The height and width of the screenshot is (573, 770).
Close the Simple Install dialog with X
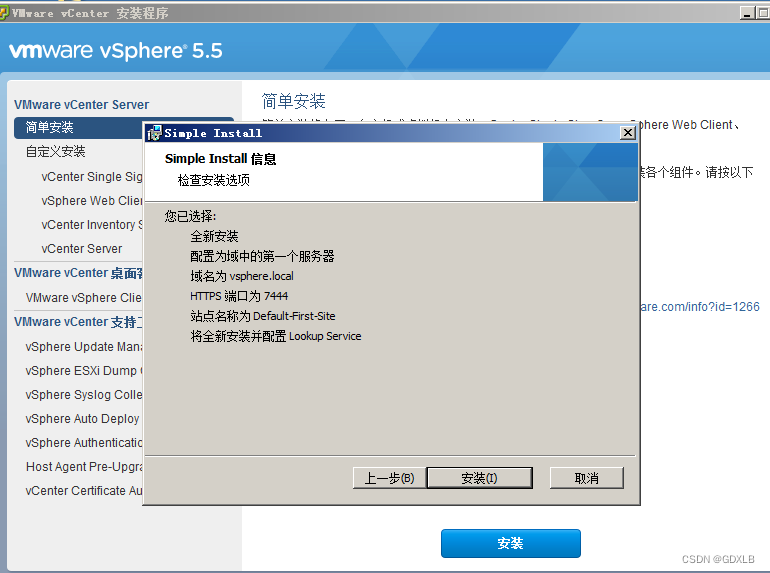click(628, 133)
